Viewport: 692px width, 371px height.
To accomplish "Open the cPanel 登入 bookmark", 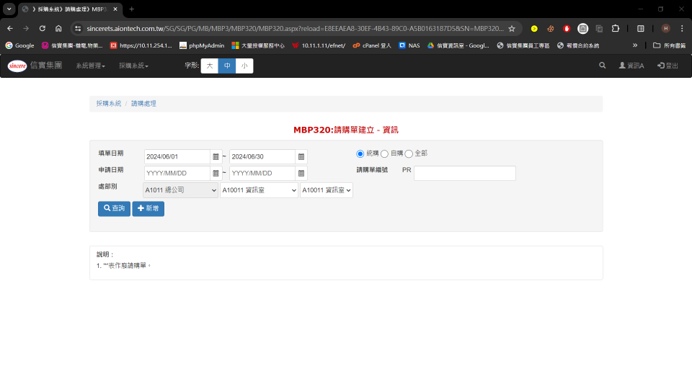I will pyautogui.click(x=372, y=45).
